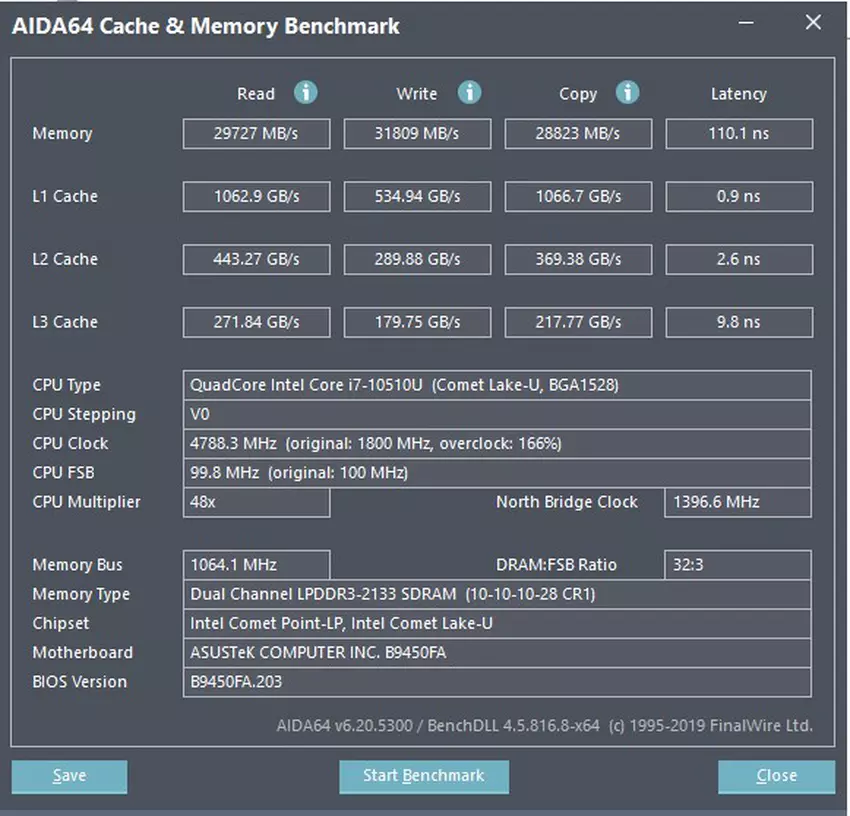Click the L2 Cache Copy result box

[x=578, y=260]
